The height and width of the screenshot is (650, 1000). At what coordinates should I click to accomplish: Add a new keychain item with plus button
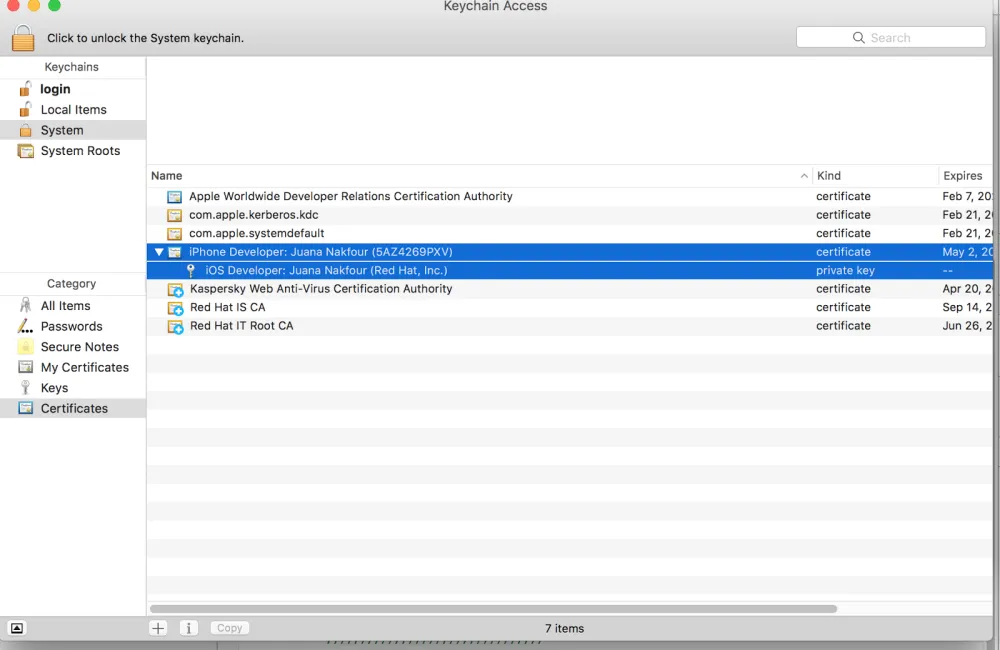coord(158,628)
